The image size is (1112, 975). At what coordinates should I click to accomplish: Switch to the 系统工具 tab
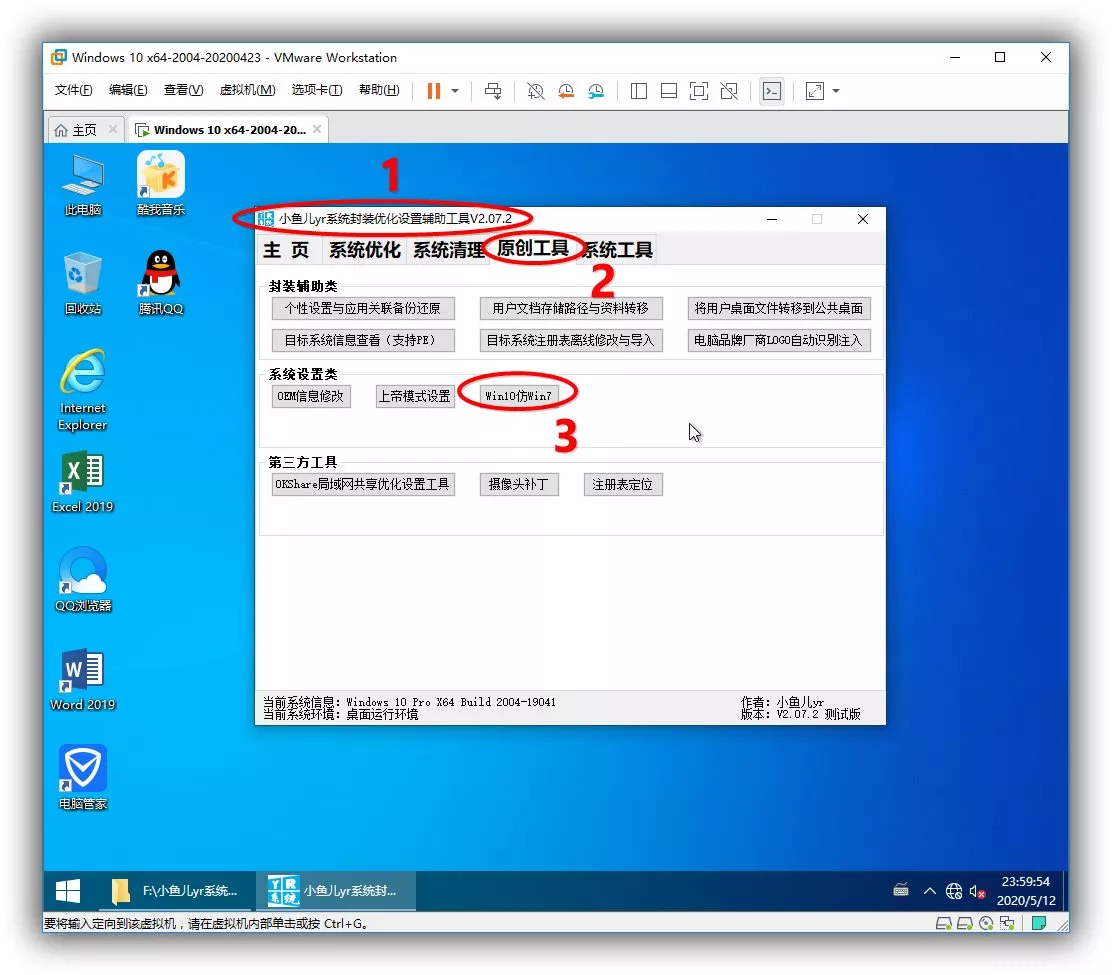(617, 250)
